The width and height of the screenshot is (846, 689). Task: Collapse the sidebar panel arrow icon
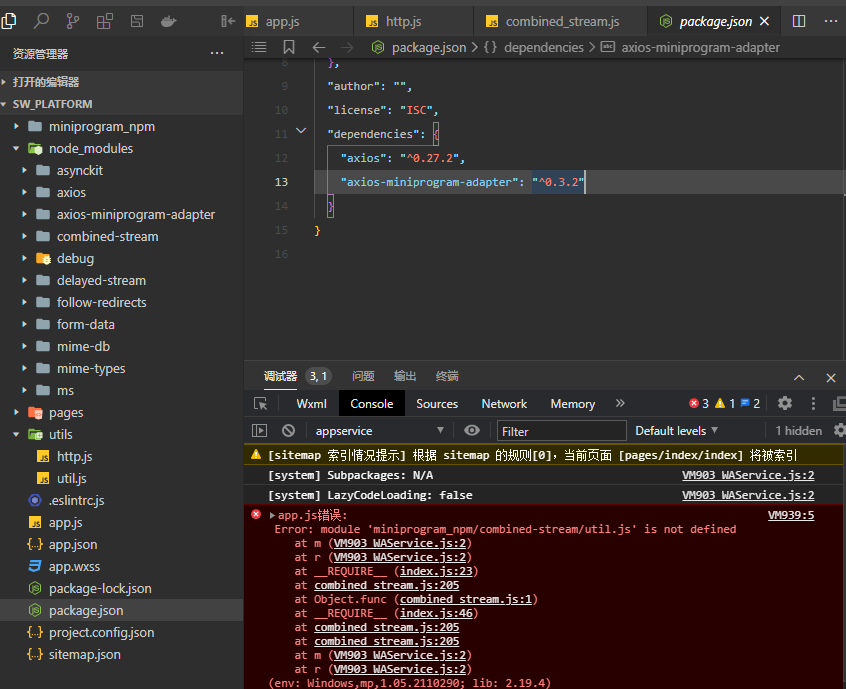click(x=228, y=21)
